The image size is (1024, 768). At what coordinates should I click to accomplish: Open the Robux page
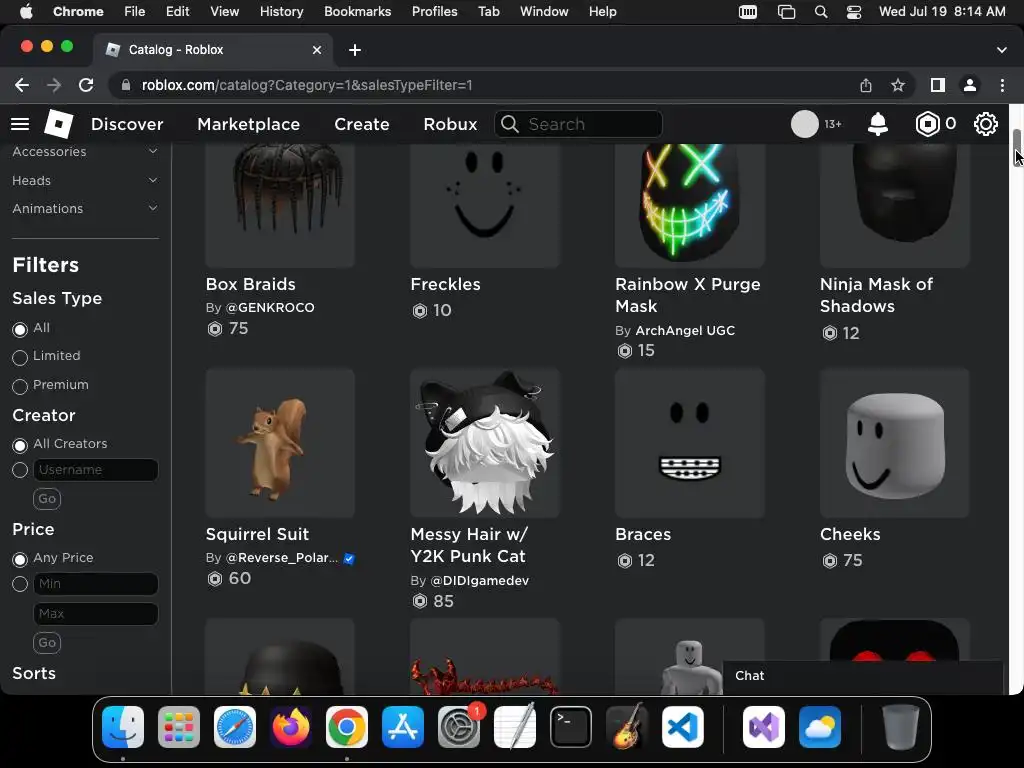(450, 124)
